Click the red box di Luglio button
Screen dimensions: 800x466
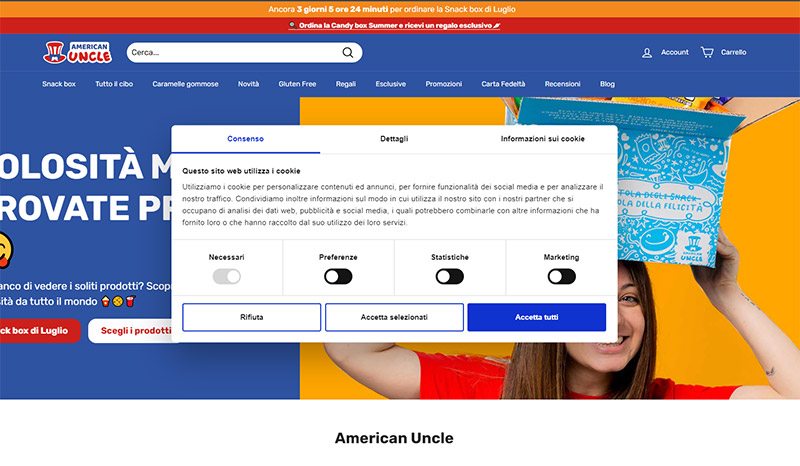click(40, 331)
